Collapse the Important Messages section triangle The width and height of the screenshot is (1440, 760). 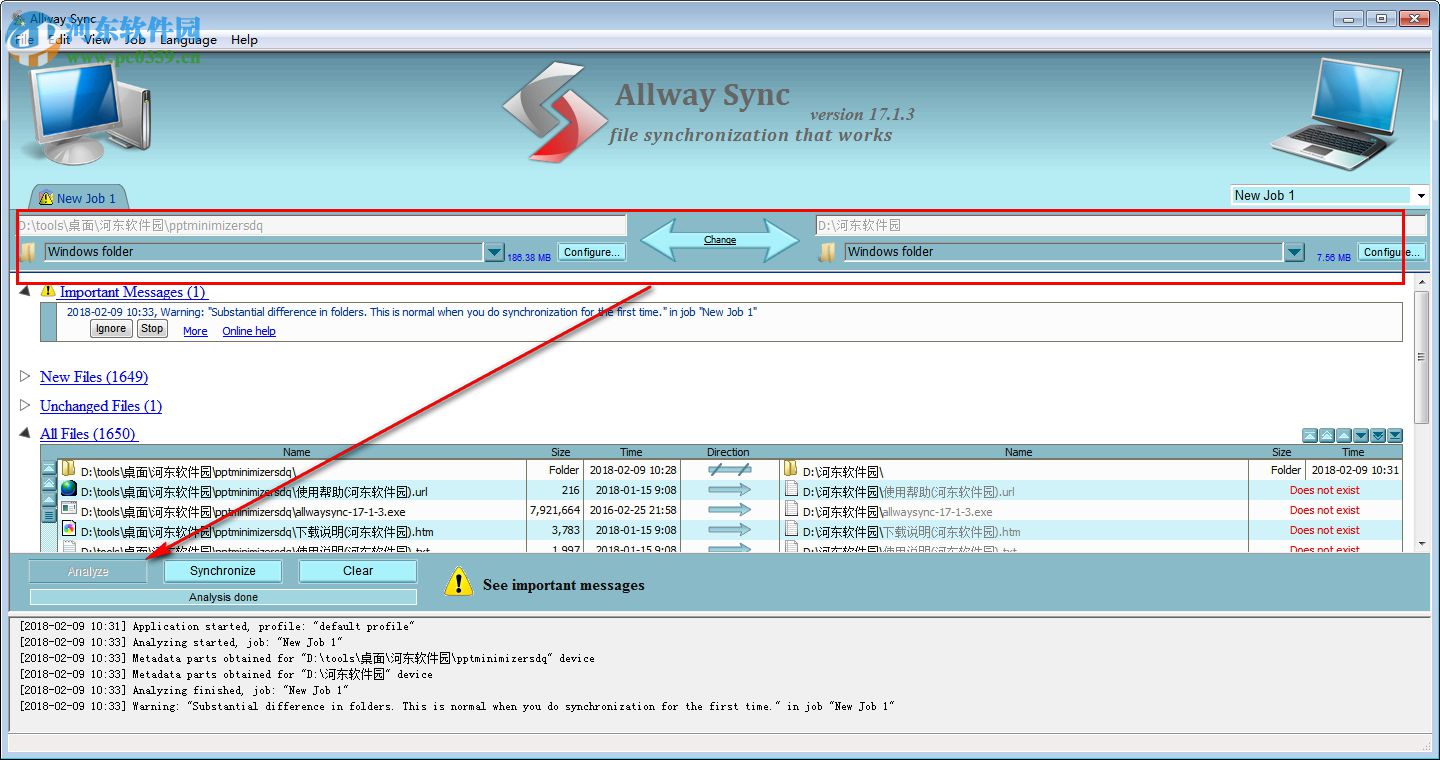pos(25,291)
